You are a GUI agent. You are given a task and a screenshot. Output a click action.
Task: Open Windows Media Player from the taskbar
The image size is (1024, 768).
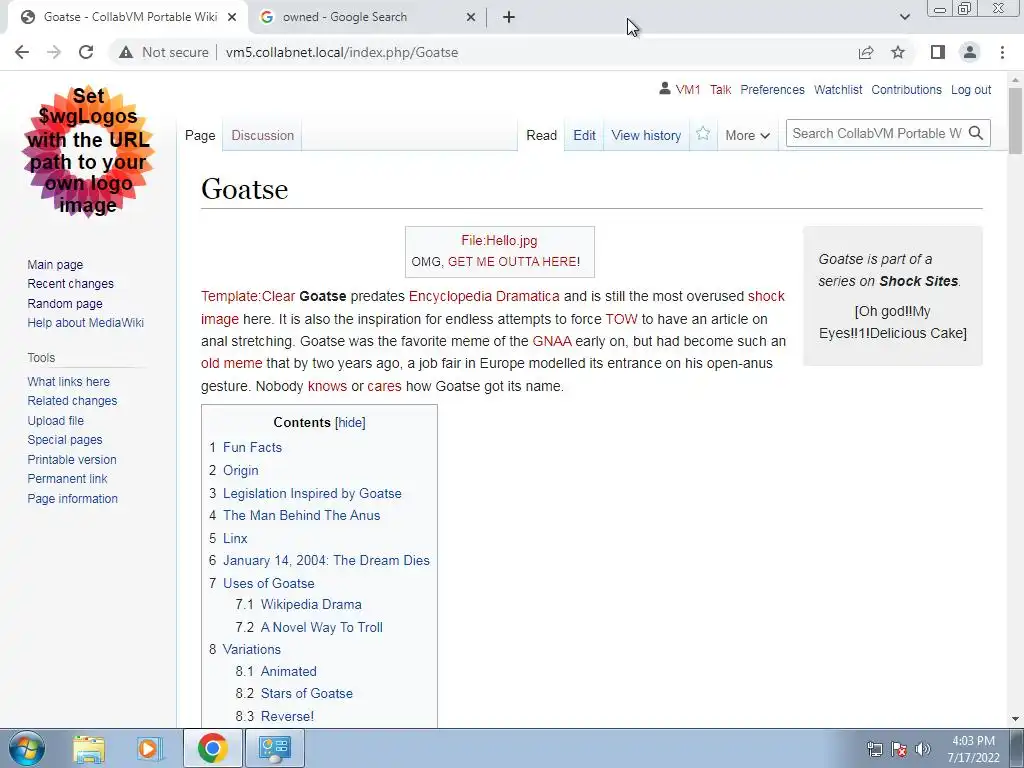[150, 748]
